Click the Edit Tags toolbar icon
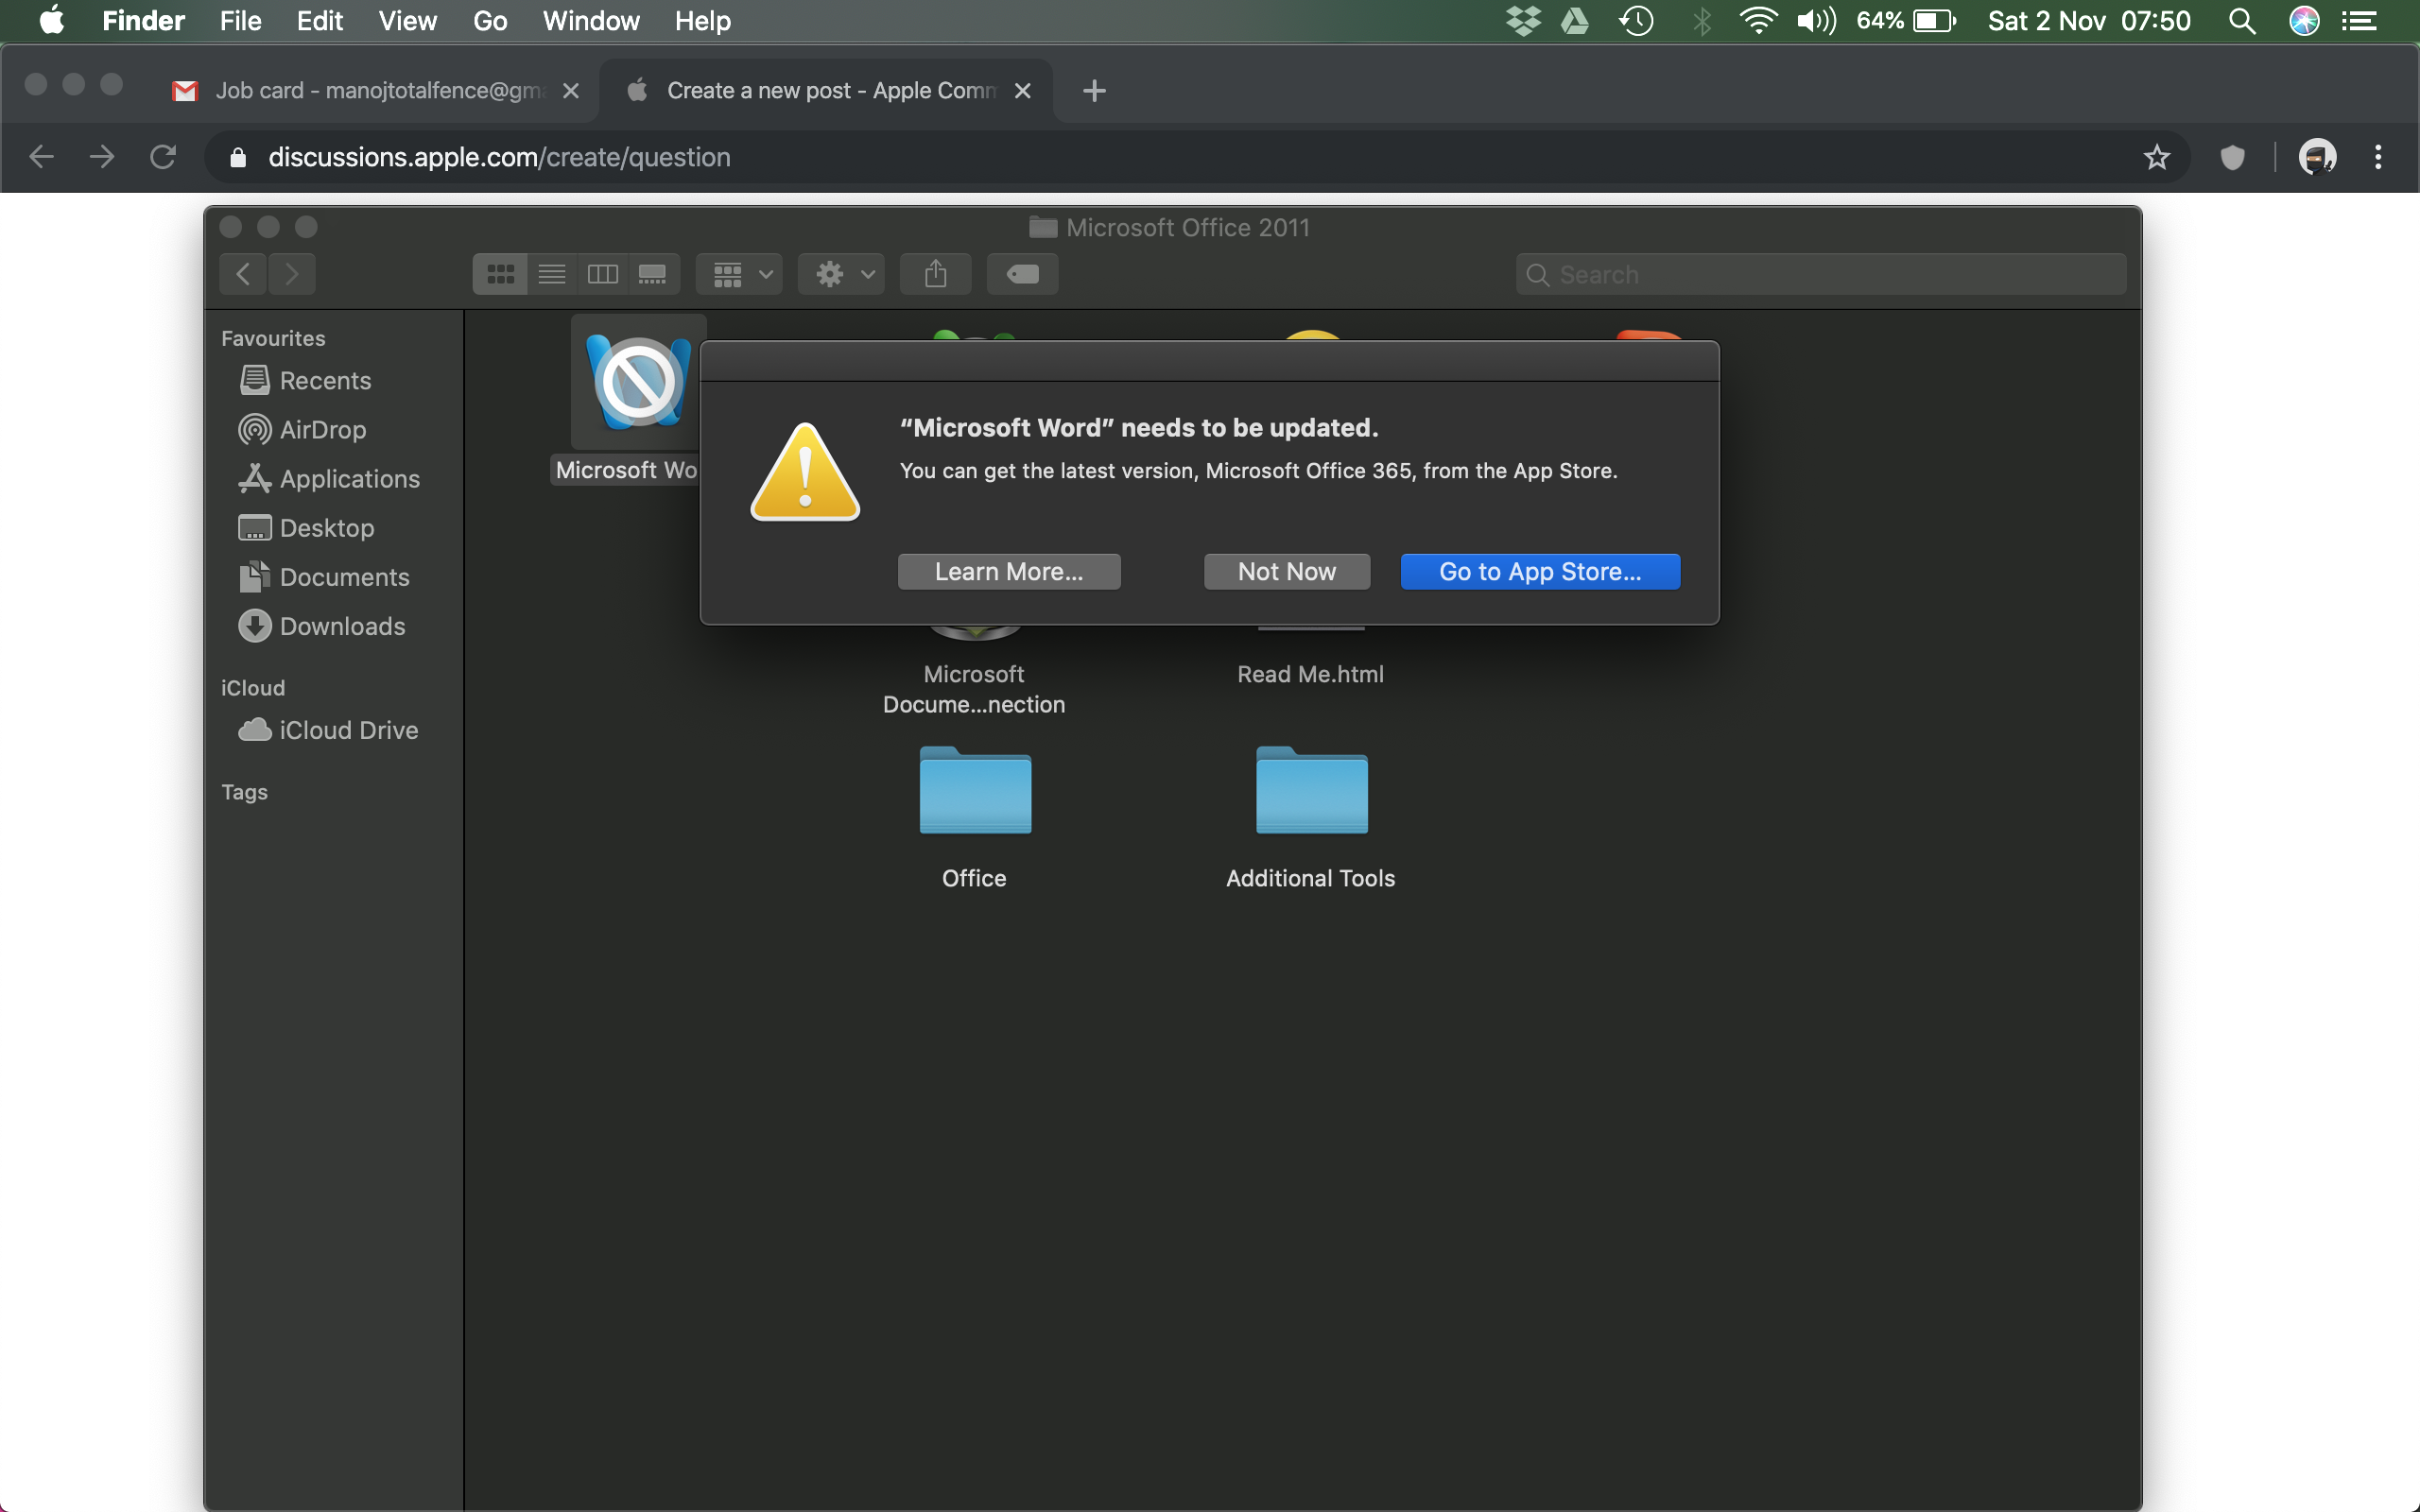This screenshot has height=1512, width=2420. 1022,274
